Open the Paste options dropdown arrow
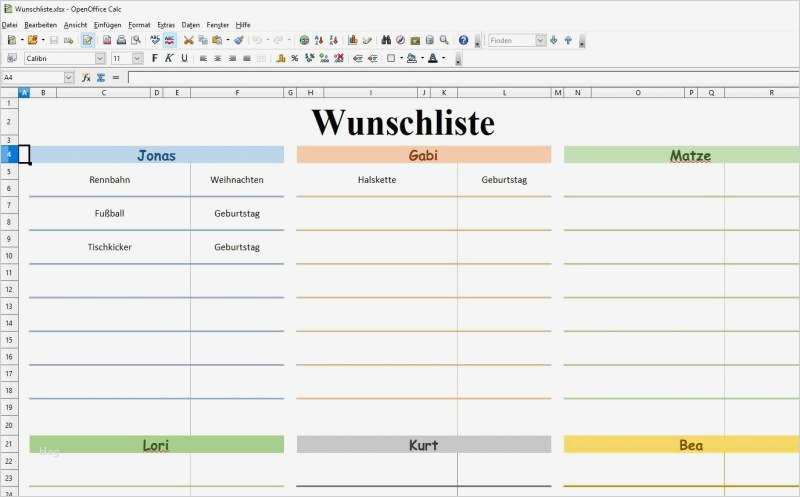Screen dimensions: 800x497 (x=228, y=40)
